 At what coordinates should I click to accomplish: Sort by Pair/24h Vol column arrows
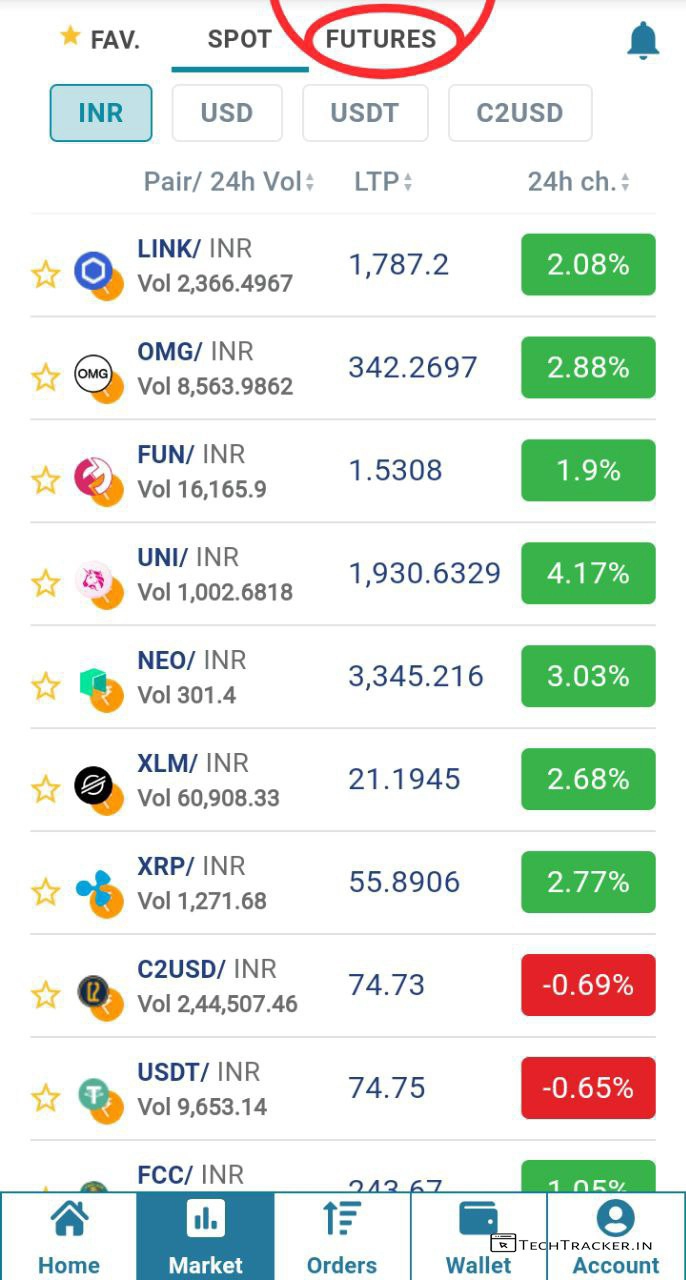coord(310,183)
